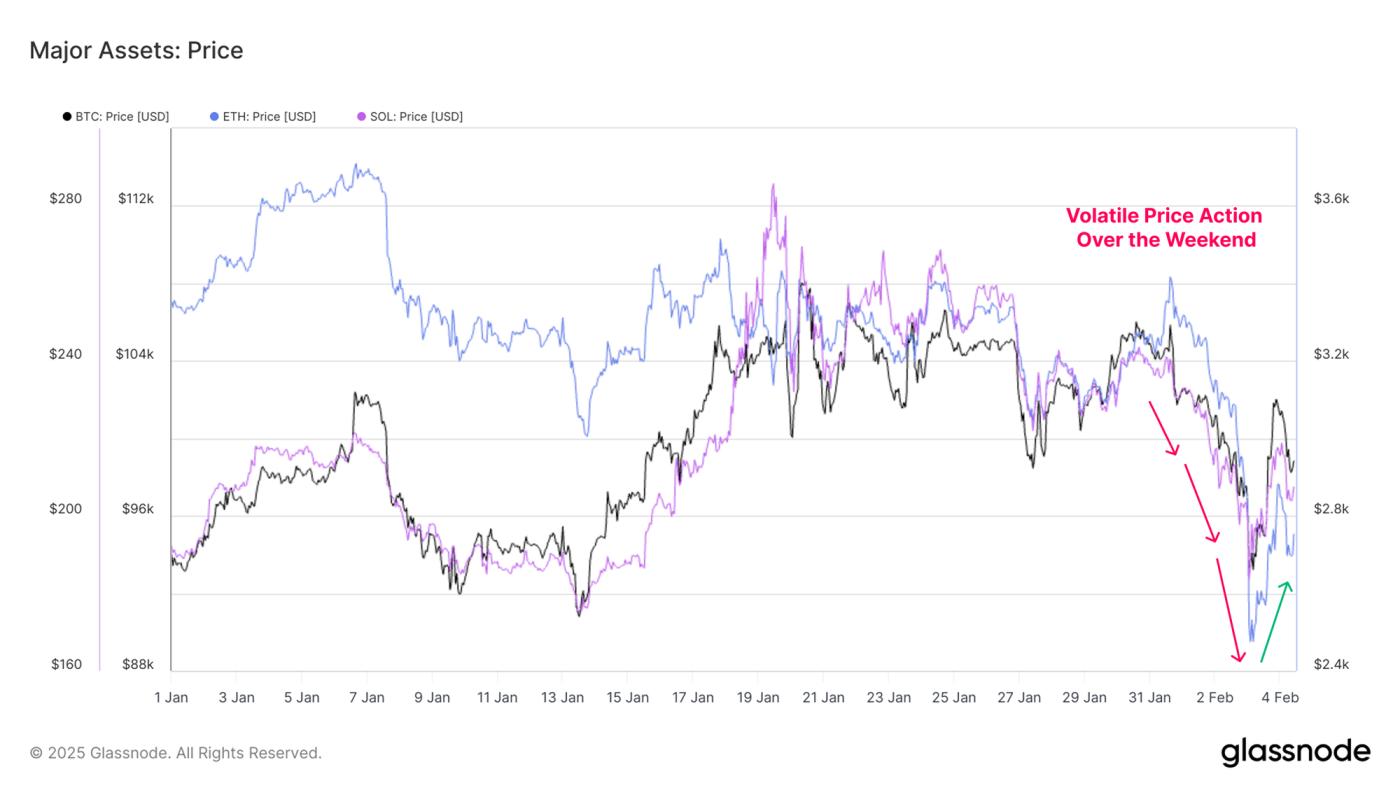Select the 13 Jan date label
The width and height of the screenshot is (1400, 788).
(562, 698)
